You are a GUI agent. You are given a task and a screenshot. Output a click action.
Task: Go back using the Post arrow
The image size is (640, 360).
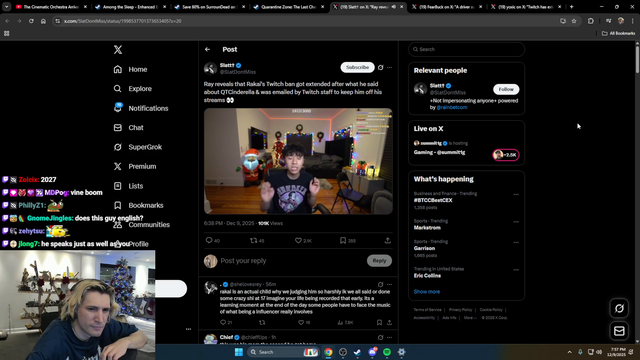click(x=207, y=49)
